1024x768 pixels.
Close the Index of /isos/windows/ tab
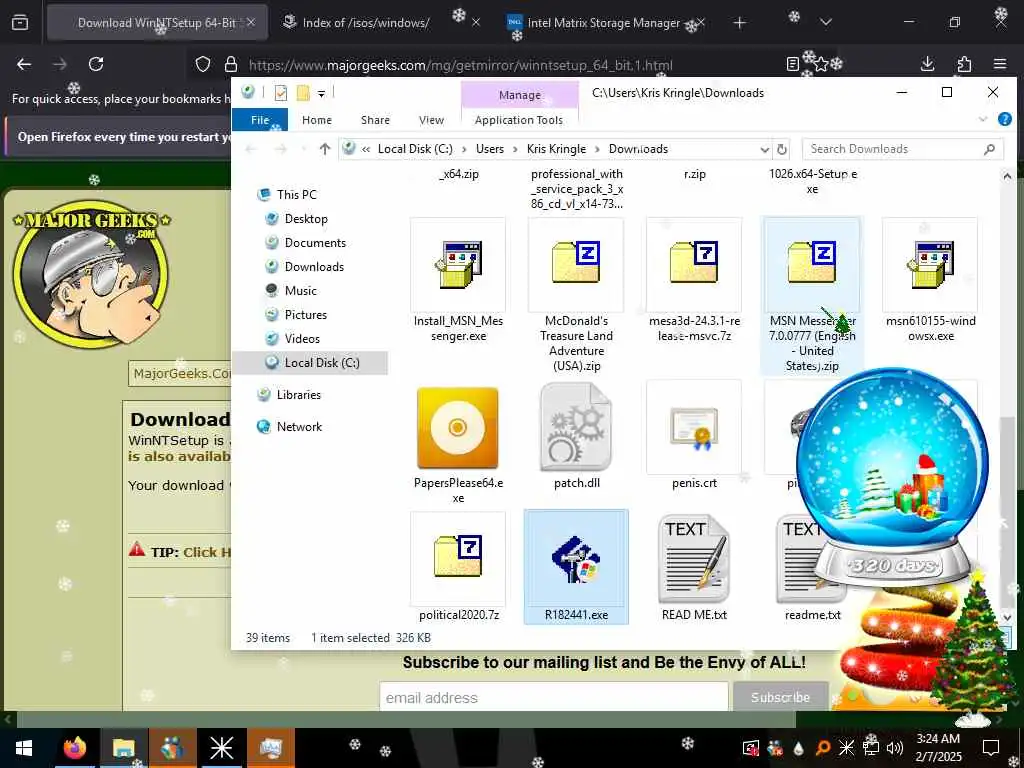point(476,23)
